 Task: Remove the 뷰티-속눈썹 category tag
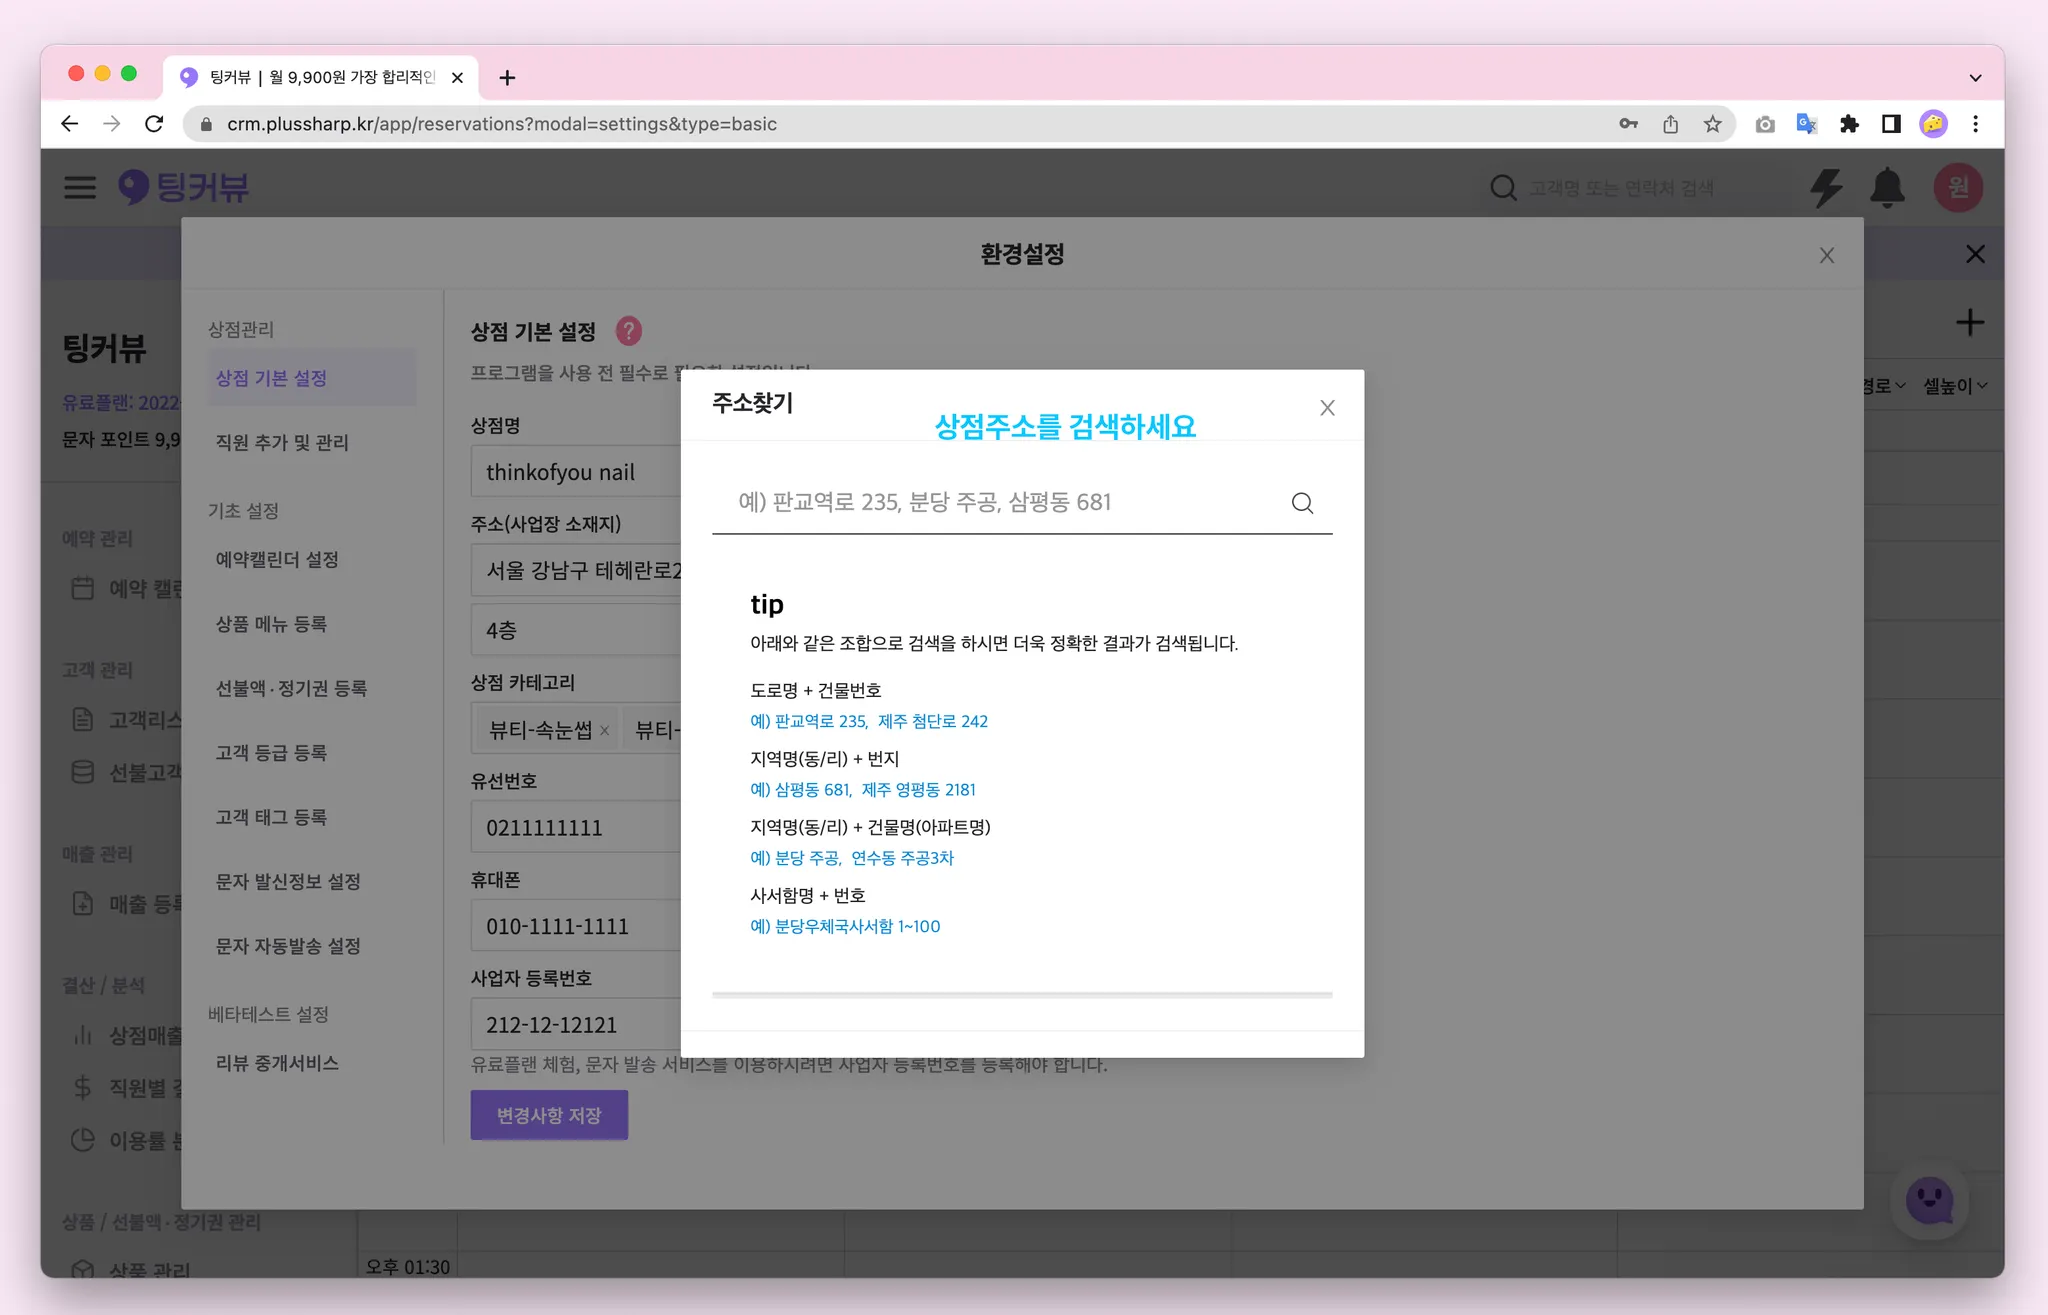604,731
